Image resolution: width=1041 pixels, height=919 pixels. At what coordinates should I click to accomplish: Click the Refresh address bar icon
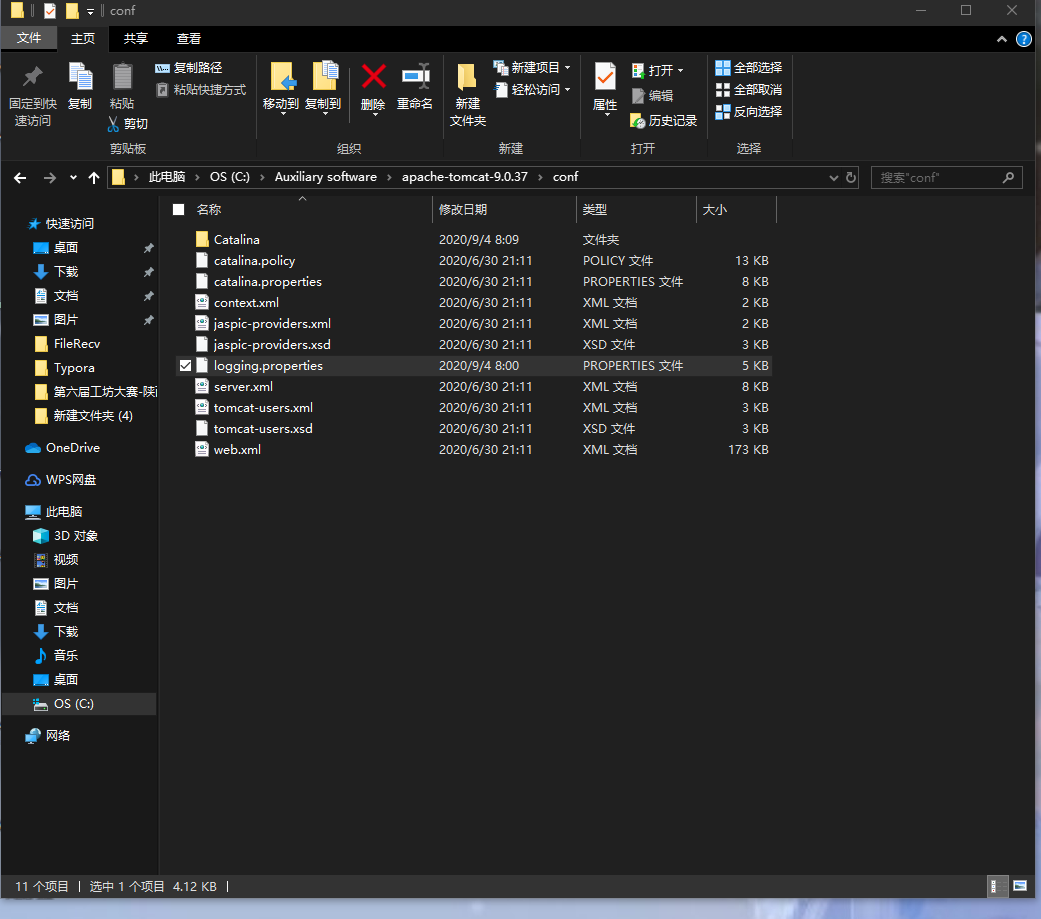click(x=851, y=177)
